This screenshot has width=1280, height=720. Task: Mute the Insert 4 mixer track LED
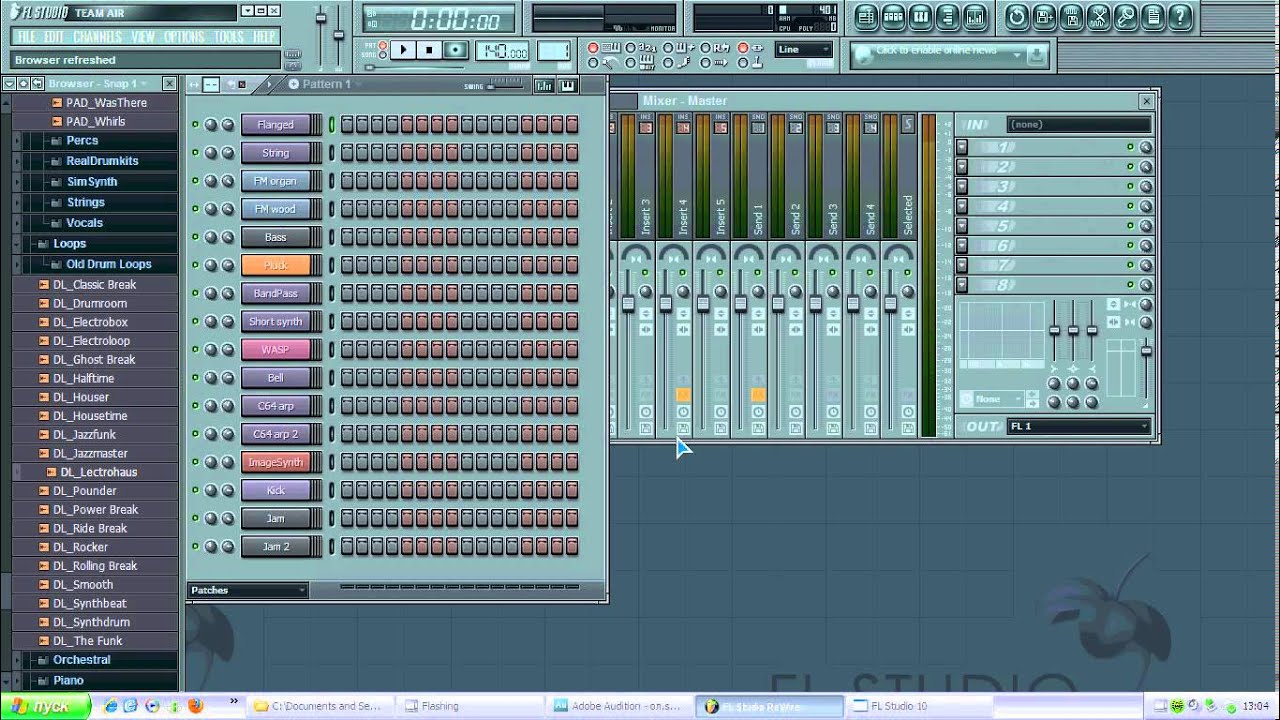point(683,272)
